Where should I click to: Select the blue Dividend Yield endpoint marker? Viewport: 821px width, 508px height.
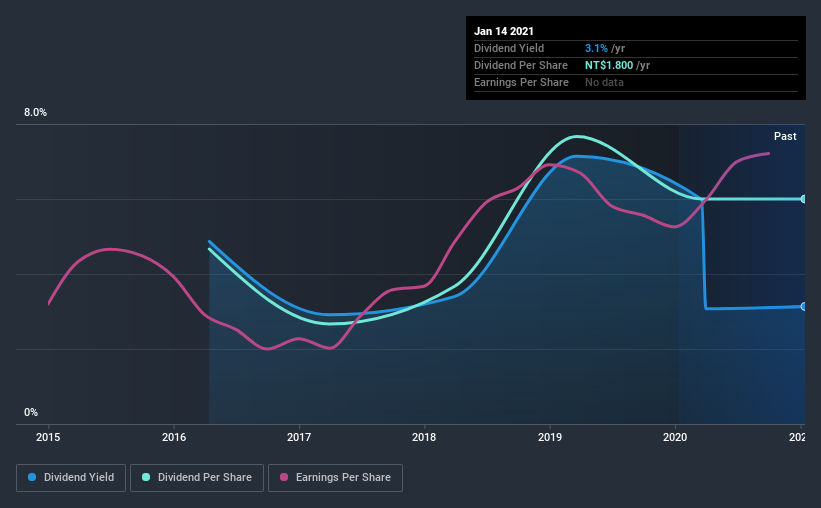click(804, 306)
